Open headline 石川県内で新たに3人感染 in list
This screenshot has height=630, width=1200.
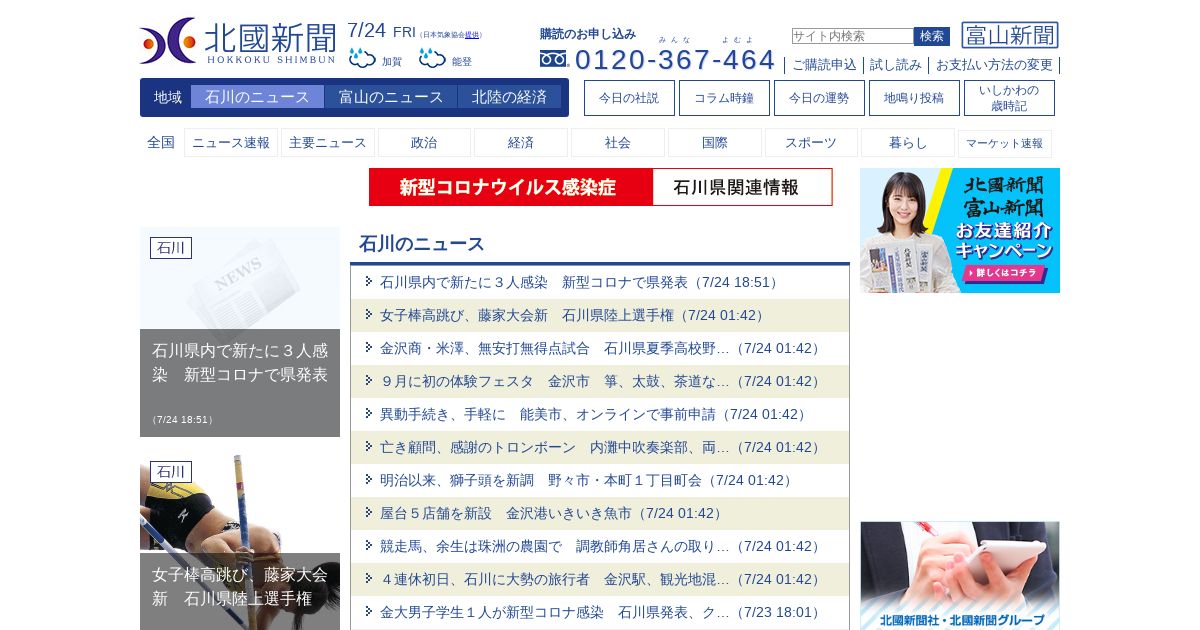point(580,282)
